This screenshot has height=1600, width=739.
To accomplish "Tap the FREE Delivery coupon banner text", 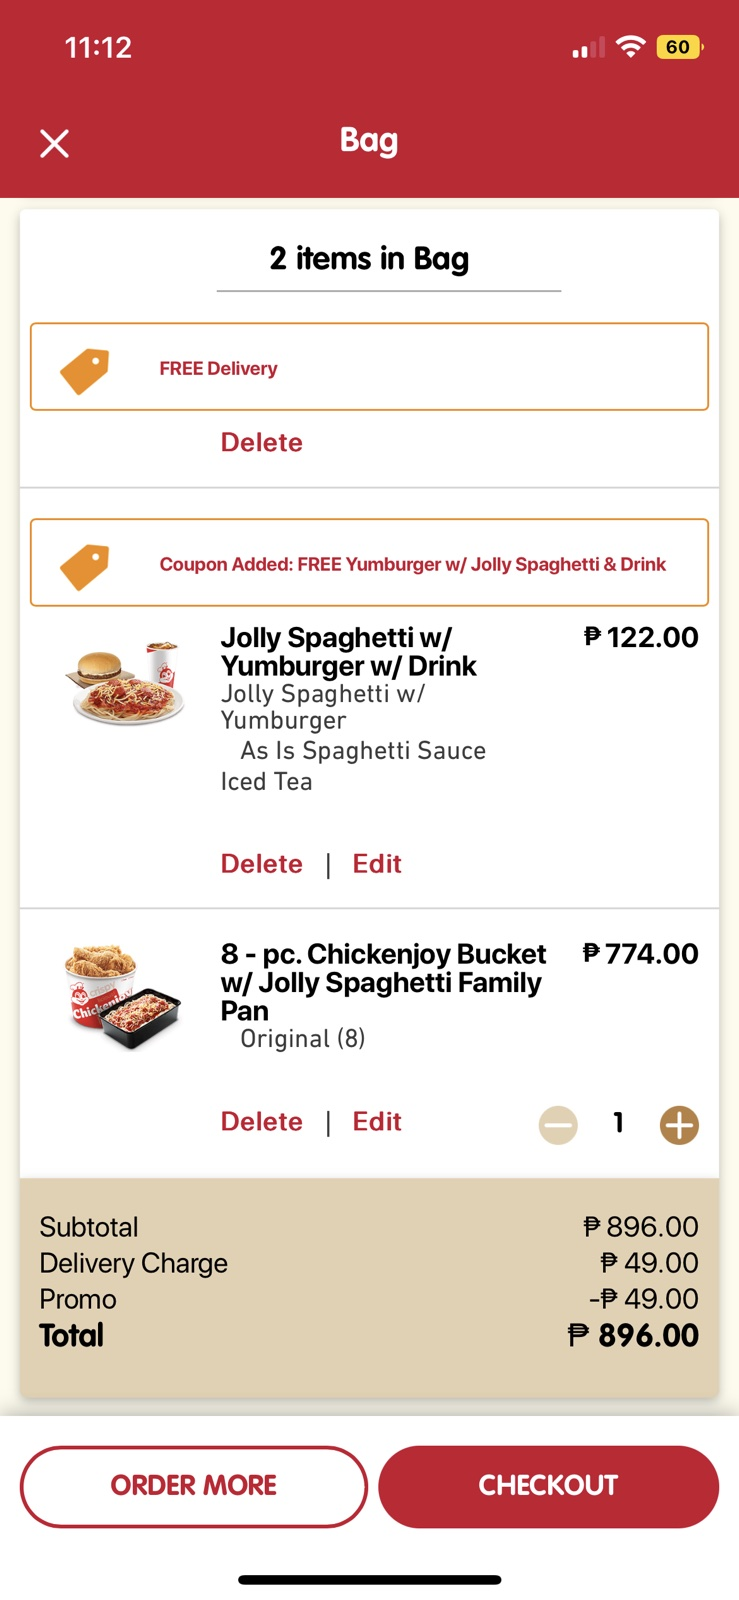I will pyautogui.click(x=218, y=369).
